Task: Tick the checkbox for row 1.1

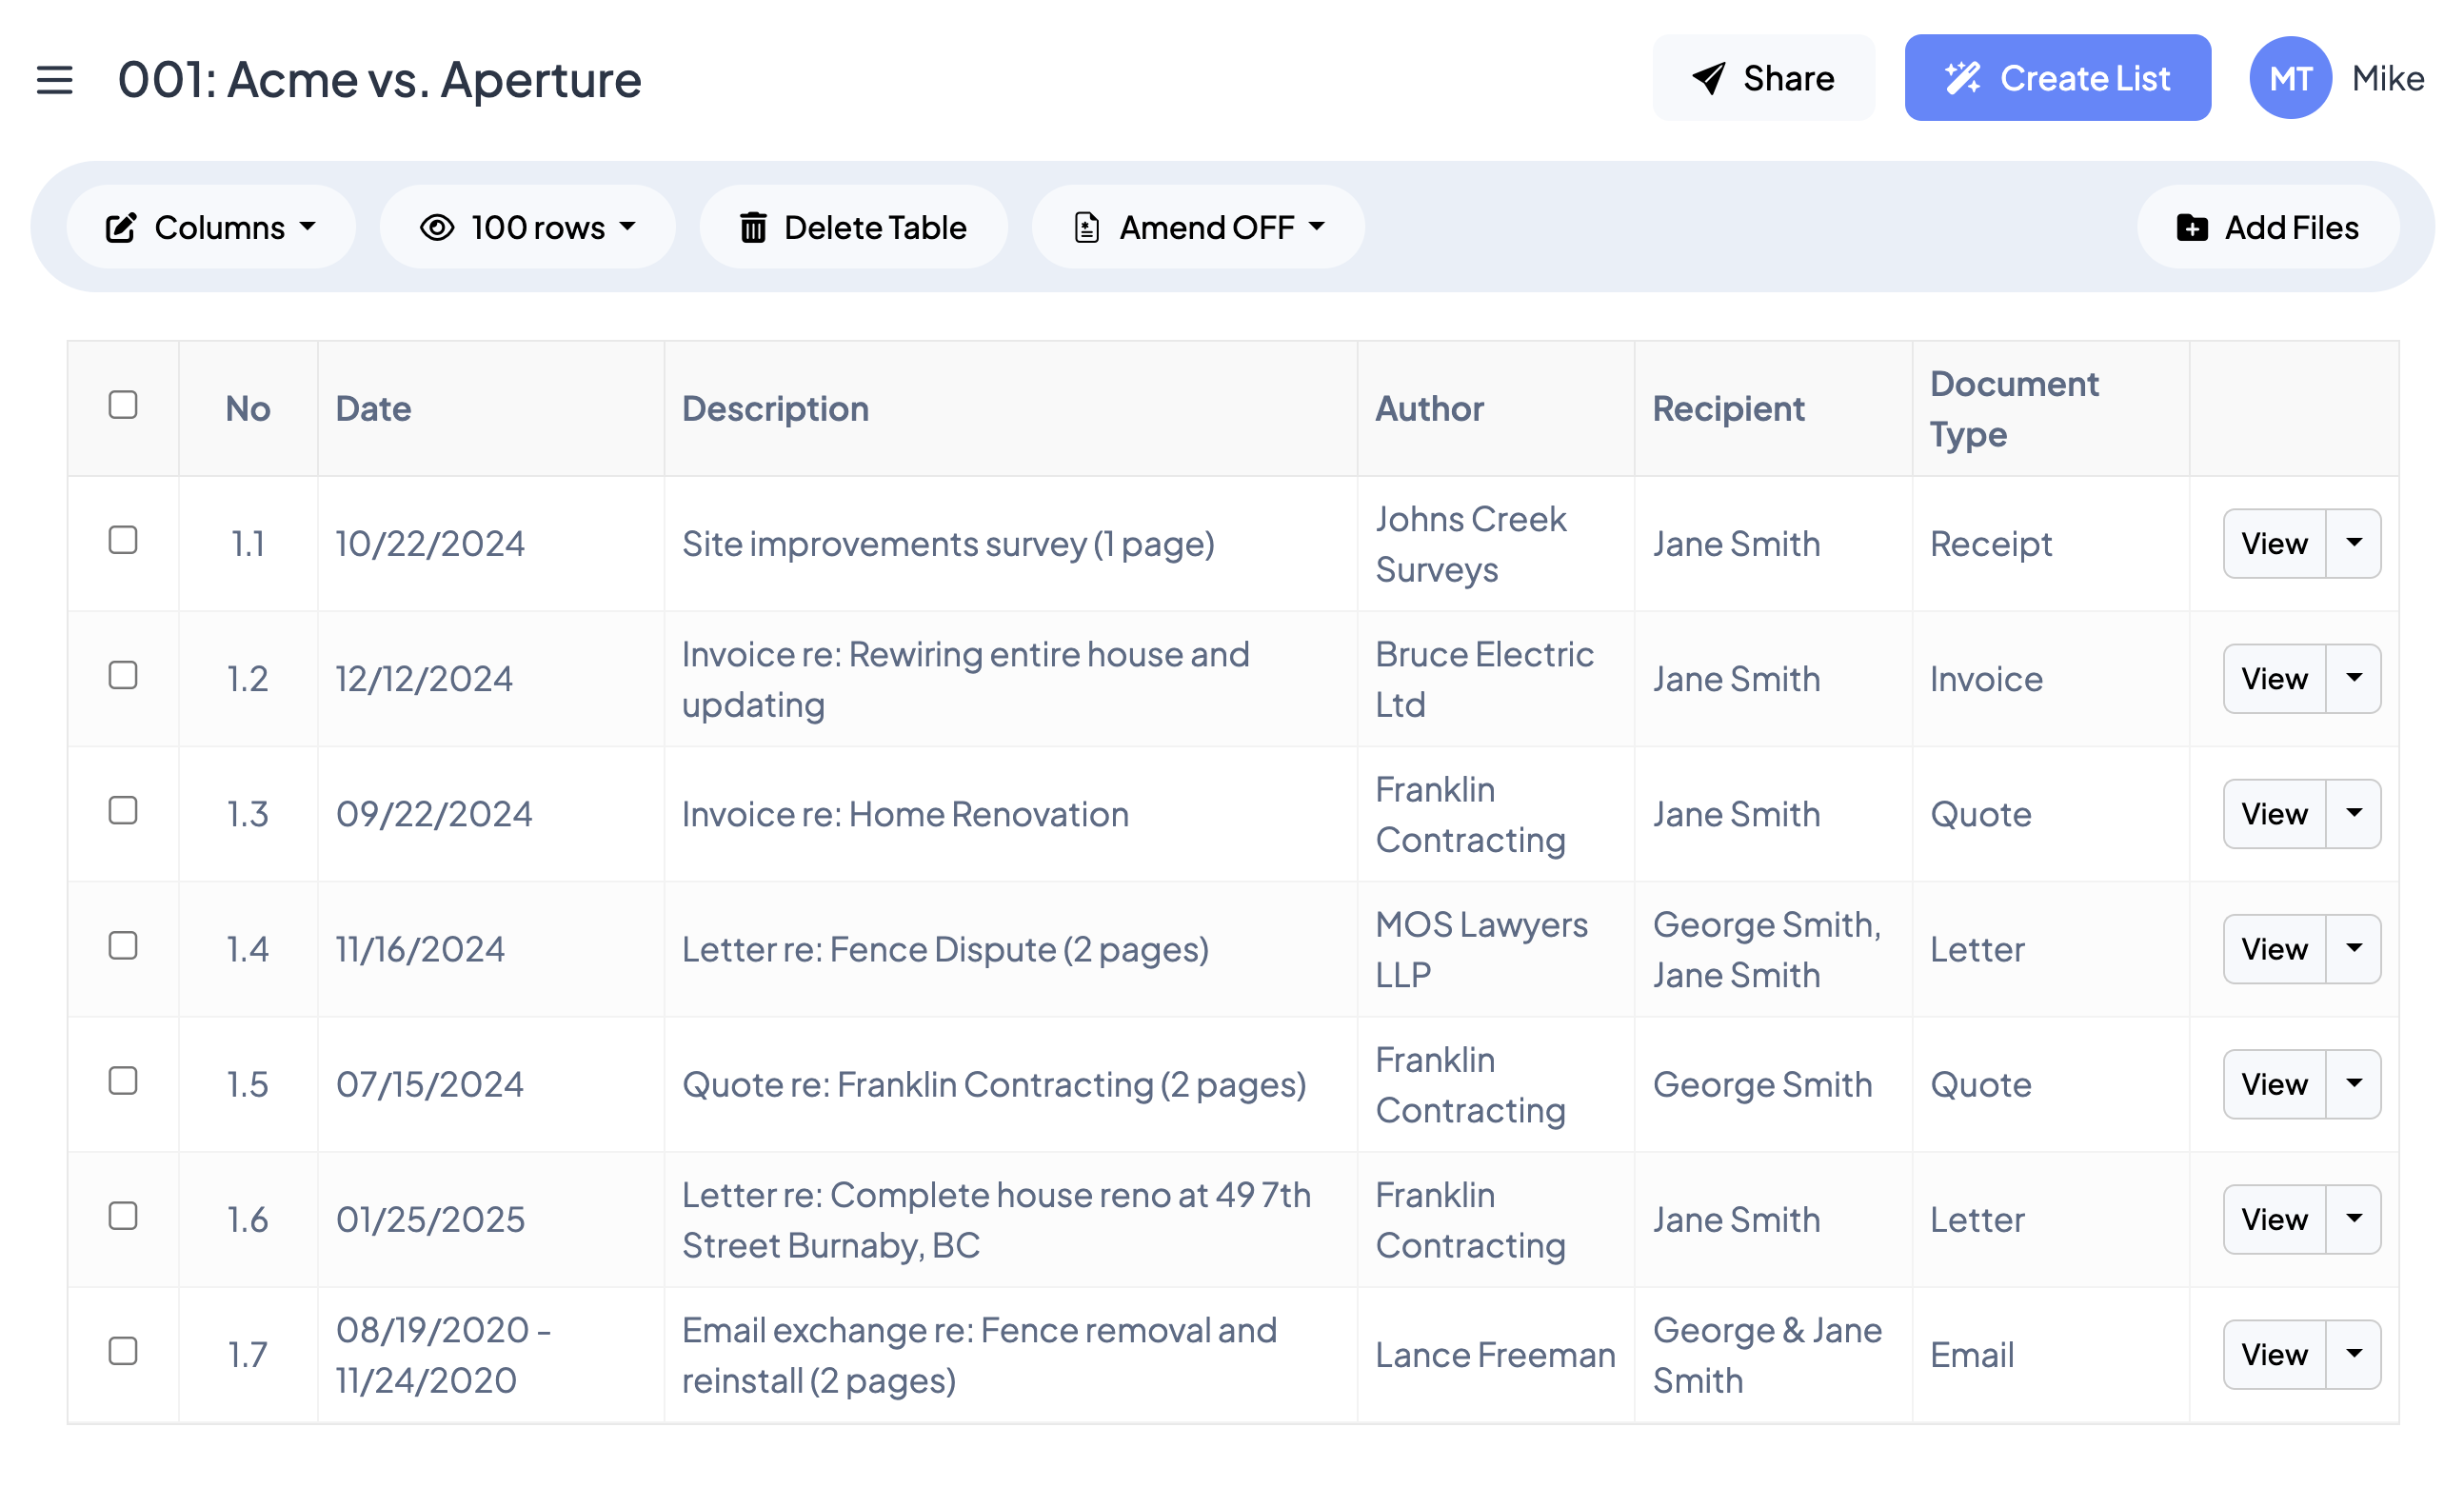Action: click(123, 540)
